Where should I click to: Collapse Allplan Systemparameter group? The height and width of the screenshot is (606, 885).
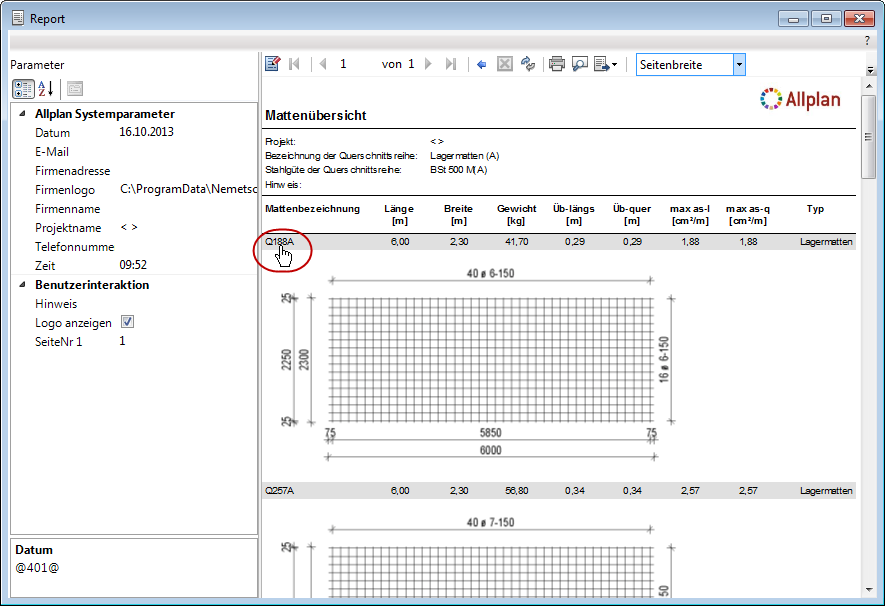tap(22, 113)
